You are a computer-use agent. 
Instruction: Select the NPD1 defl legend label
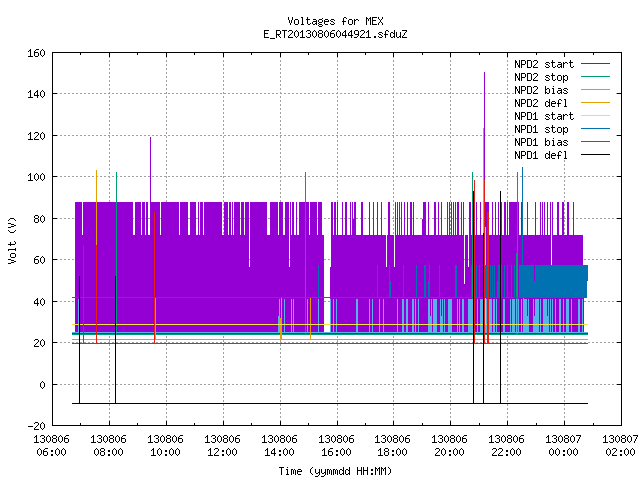tap(541, 156)
